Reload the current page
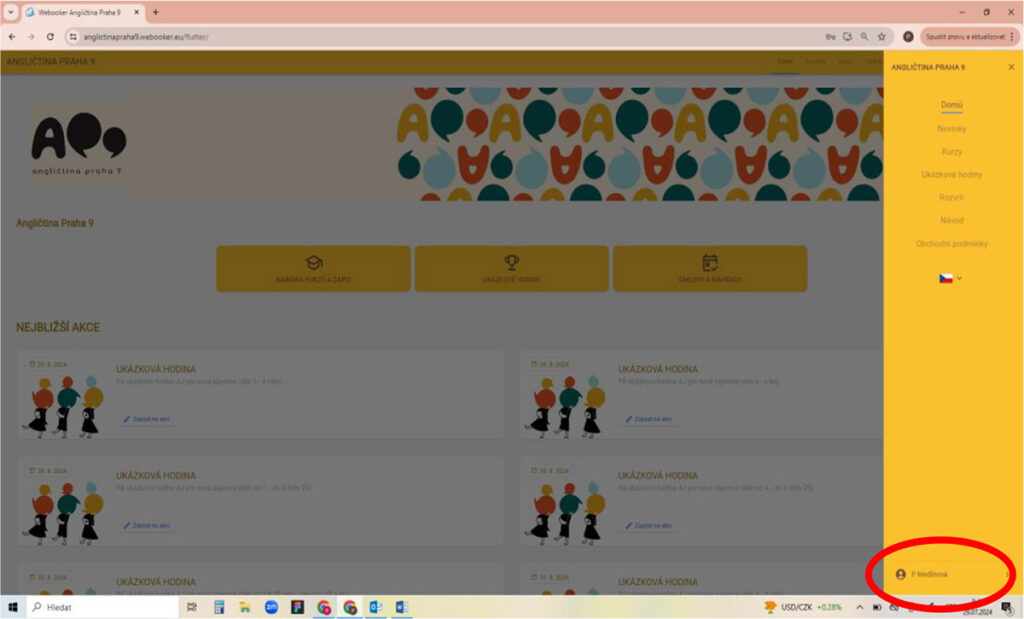Image resolution: width=1024 pixels, height=619 pixels. 50,37
